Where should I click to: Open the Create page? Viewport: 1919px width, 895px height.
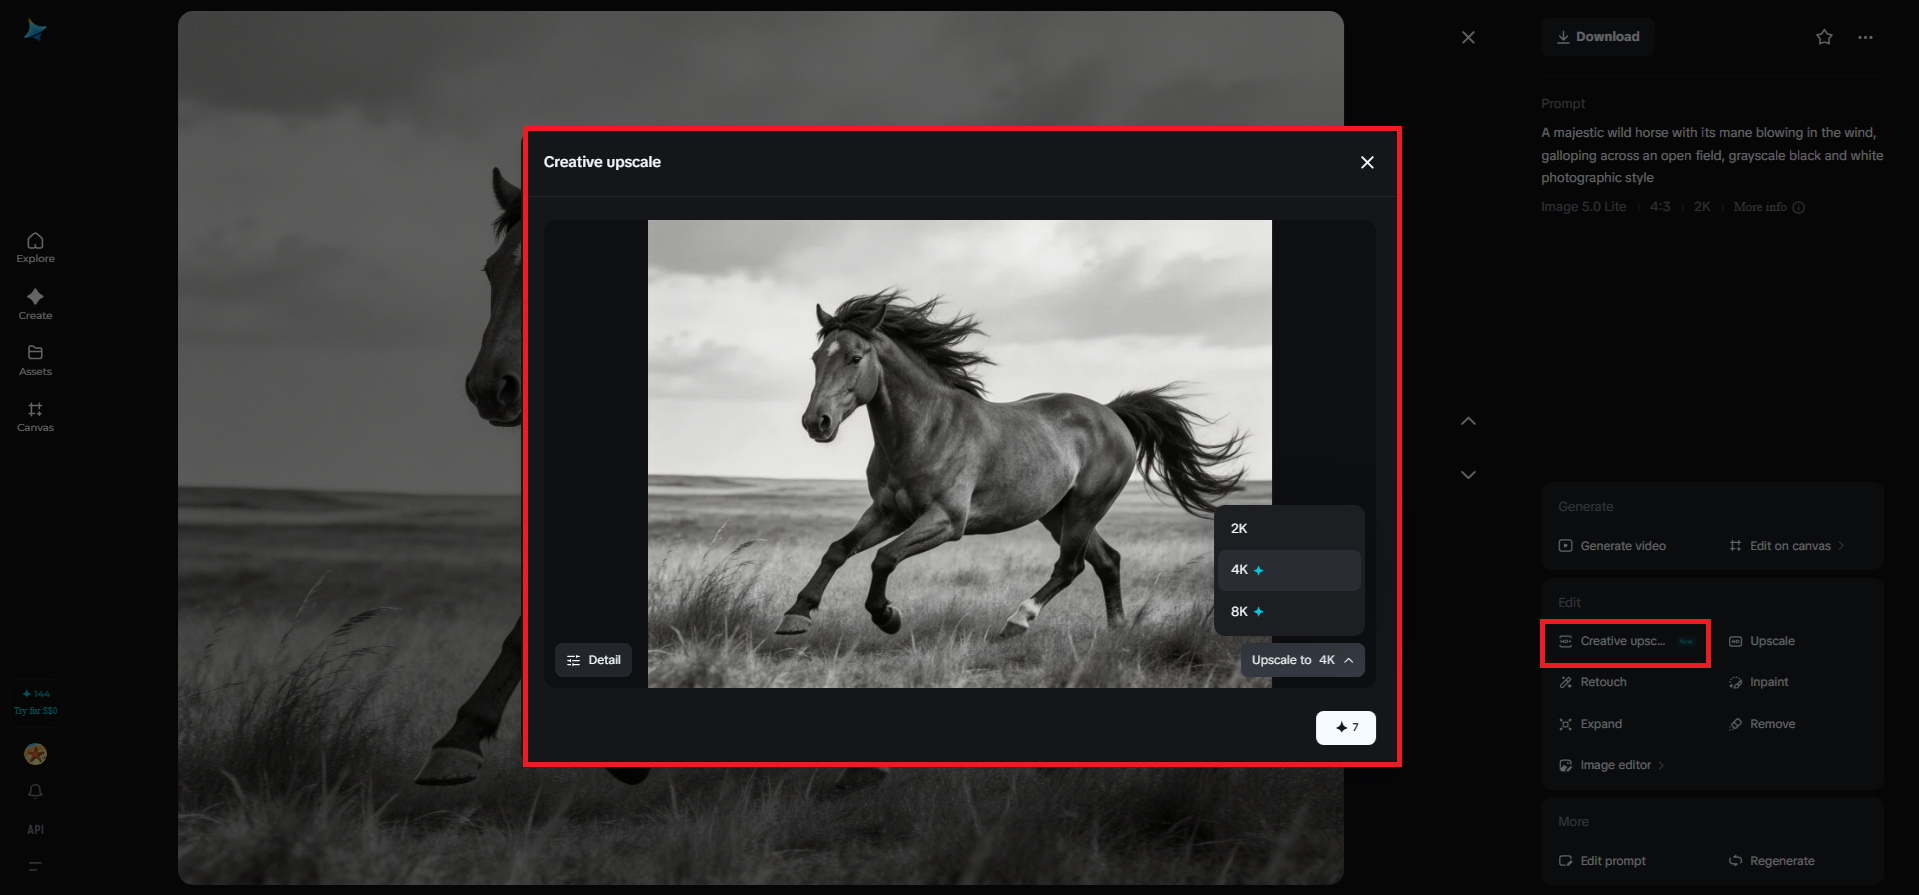point(35,304)
